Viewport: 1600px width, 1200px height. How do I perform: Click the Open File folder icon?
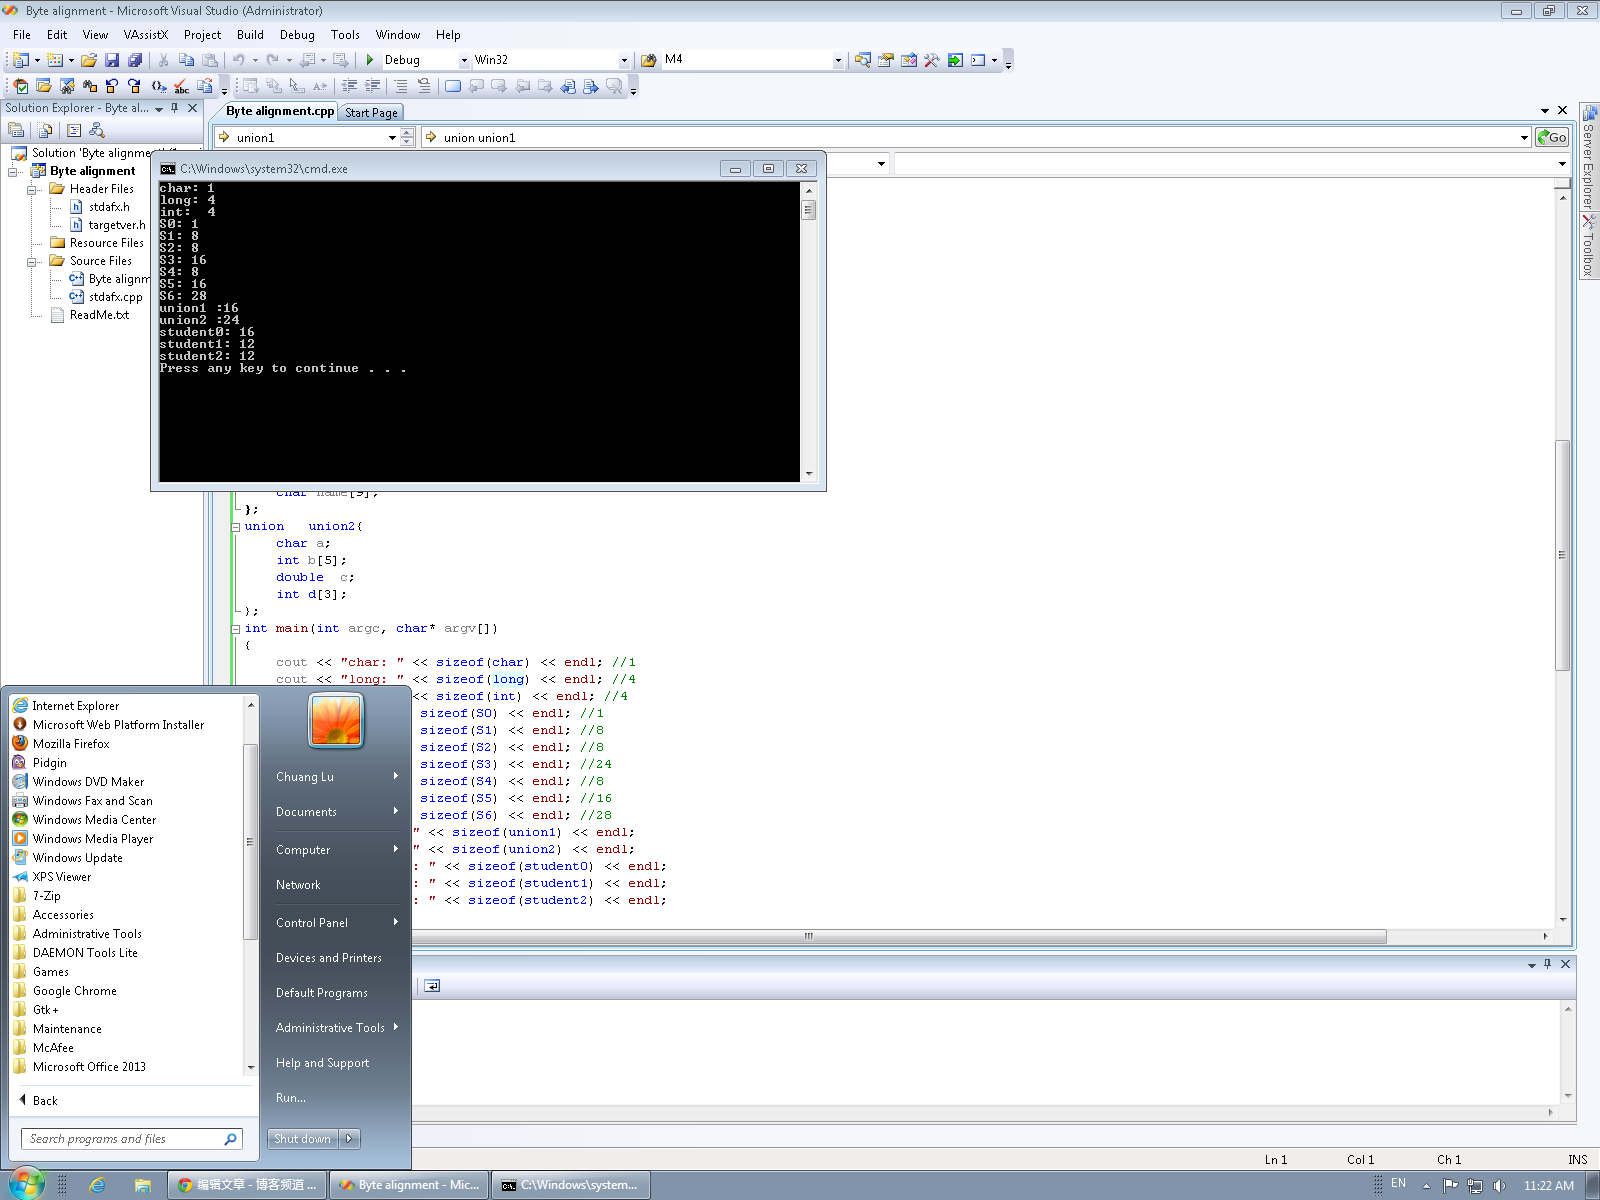click(89, 60)
